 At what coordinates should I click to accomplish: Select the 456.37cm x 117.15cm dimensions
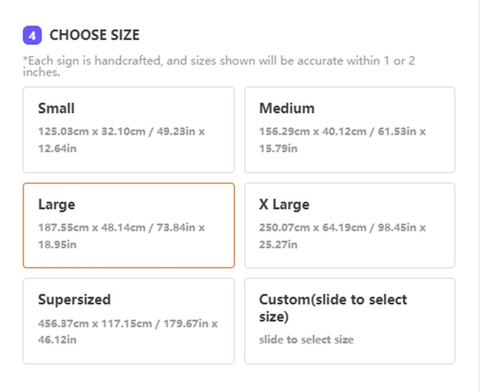point(95,323)
